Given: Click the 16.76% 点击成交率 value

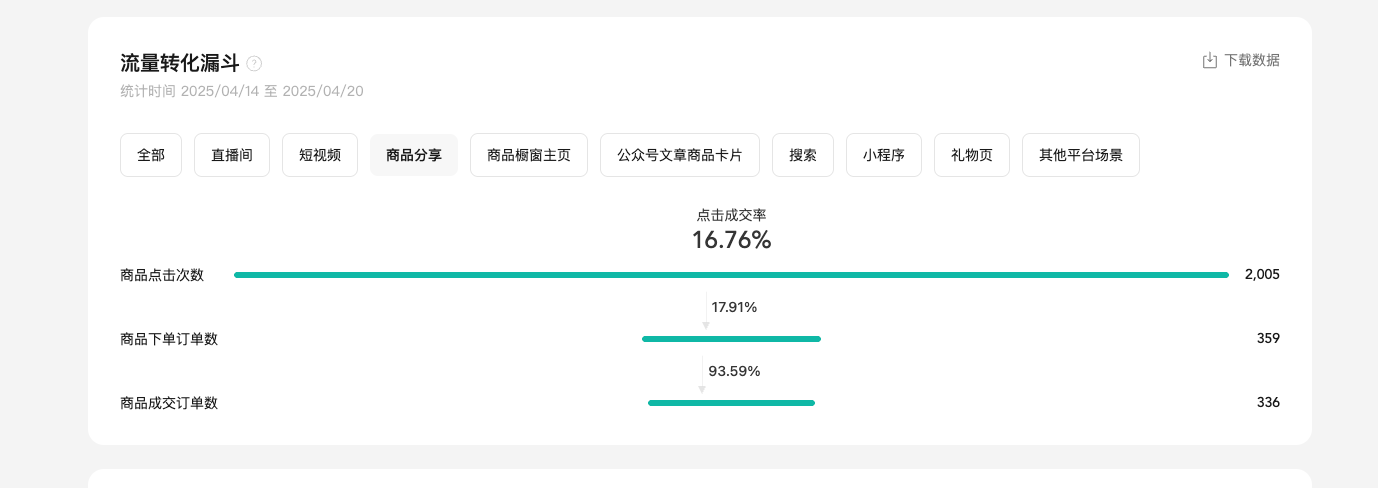Looking at the screenshot, I should tap(731, 240).
